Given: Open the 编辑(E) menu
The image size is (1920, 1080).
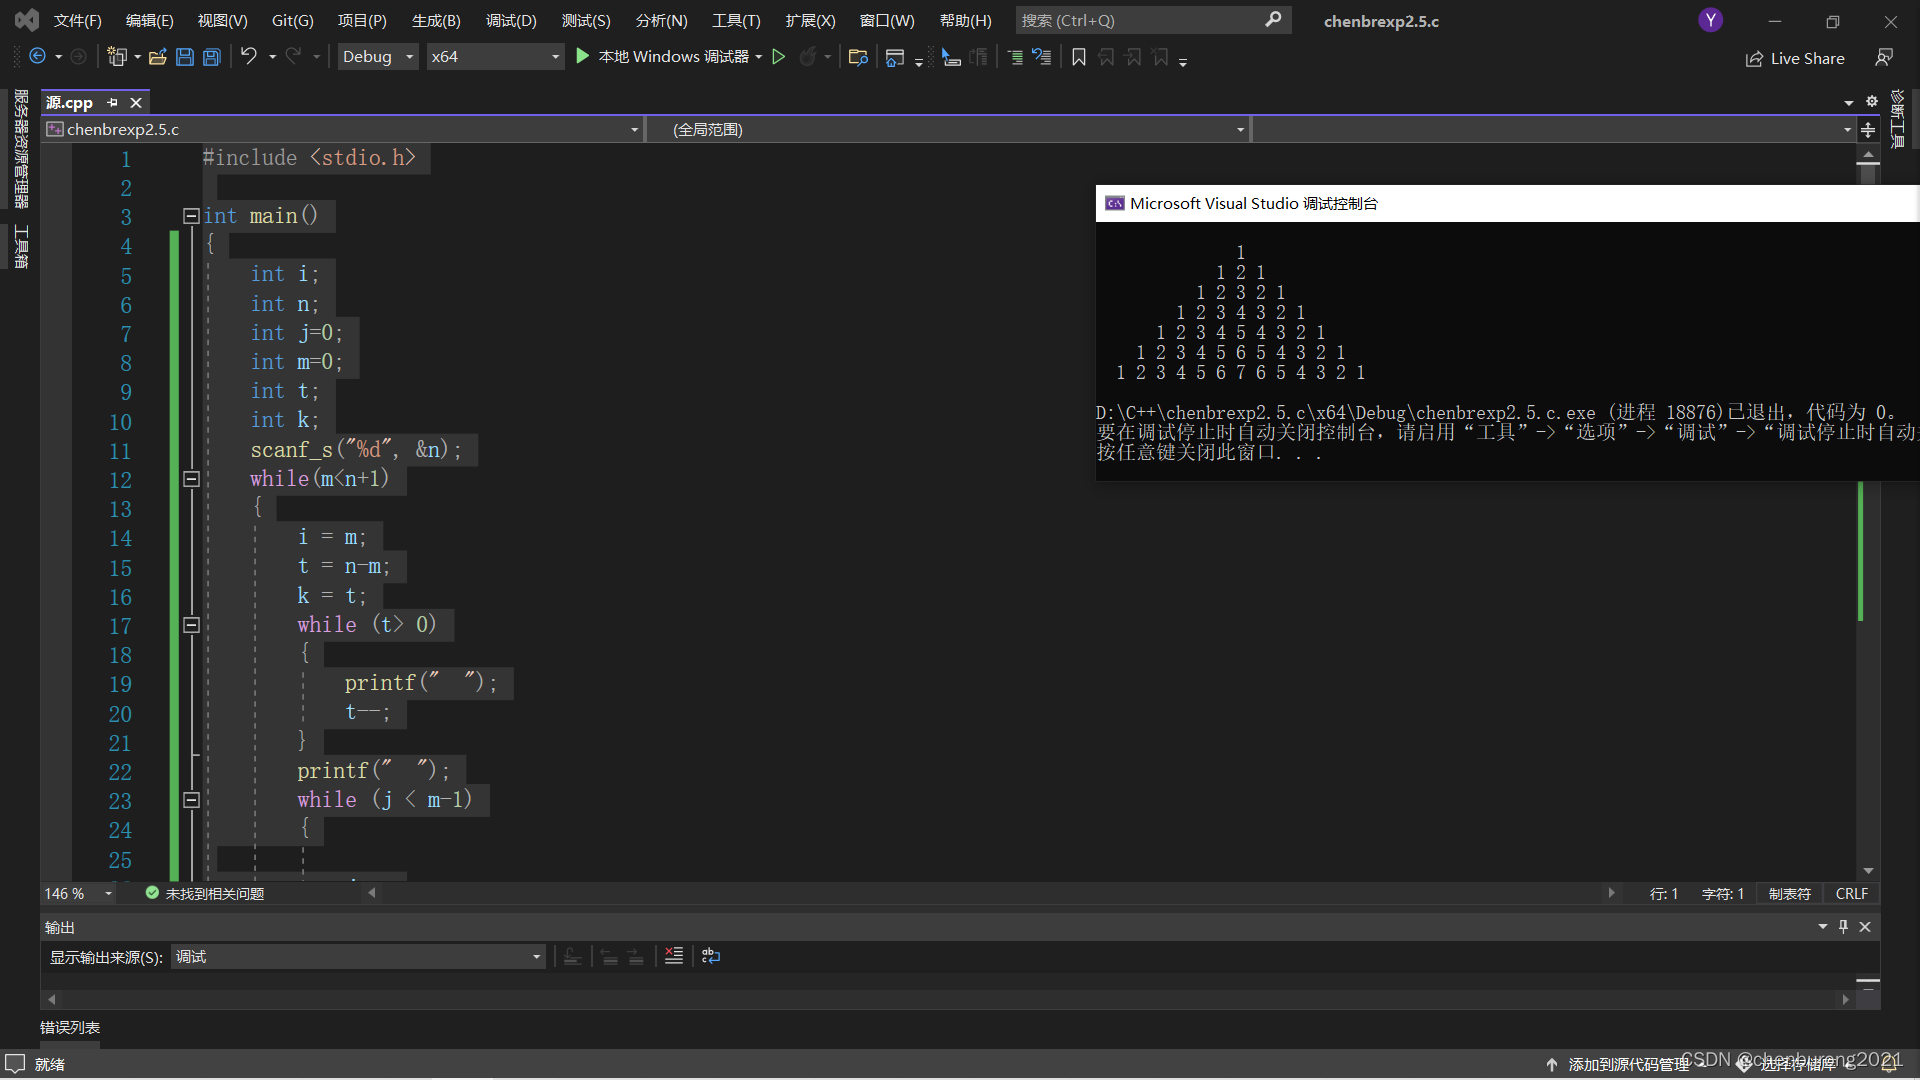Looking at the screenshot, I should [x=149, y=20].
